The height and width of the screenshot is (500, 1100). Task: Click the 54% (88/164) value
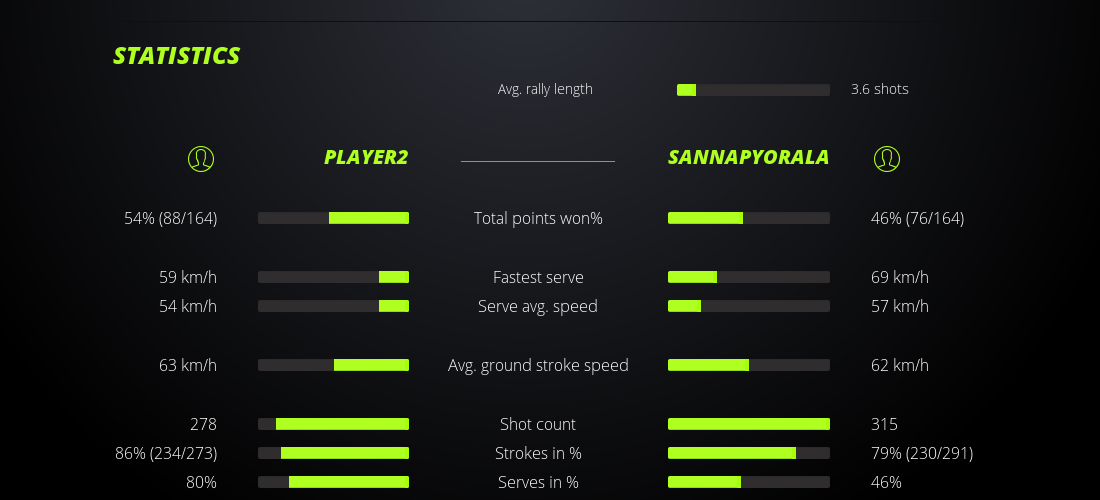171,218
